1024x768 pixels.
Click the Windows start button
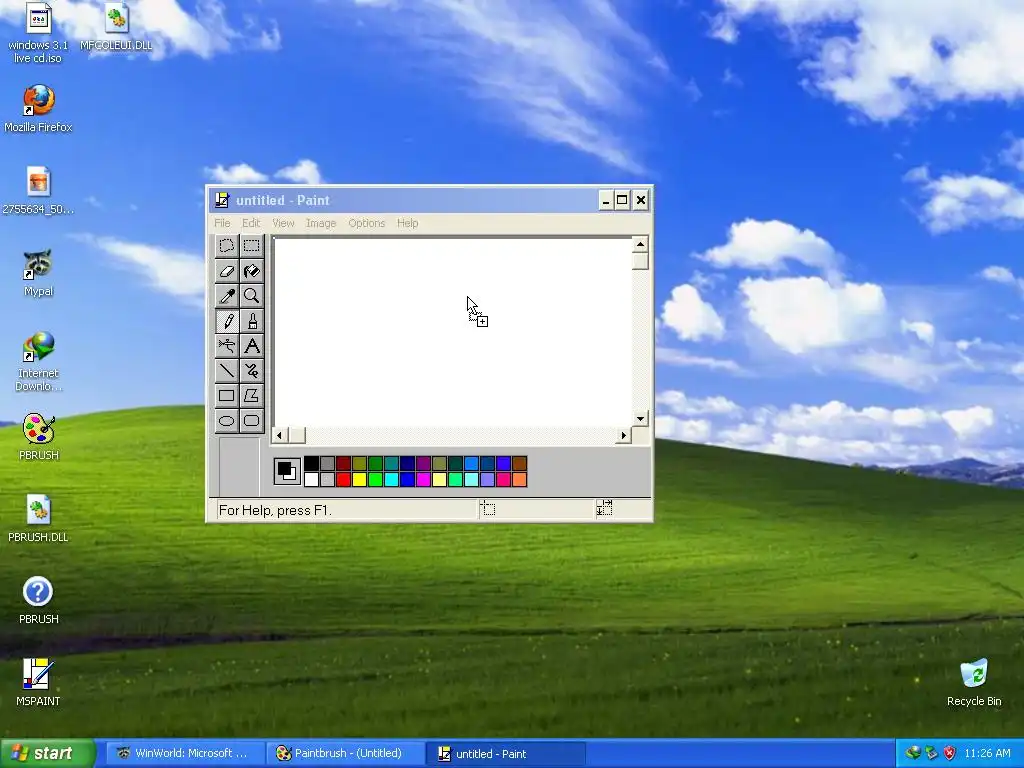point(47,753)
